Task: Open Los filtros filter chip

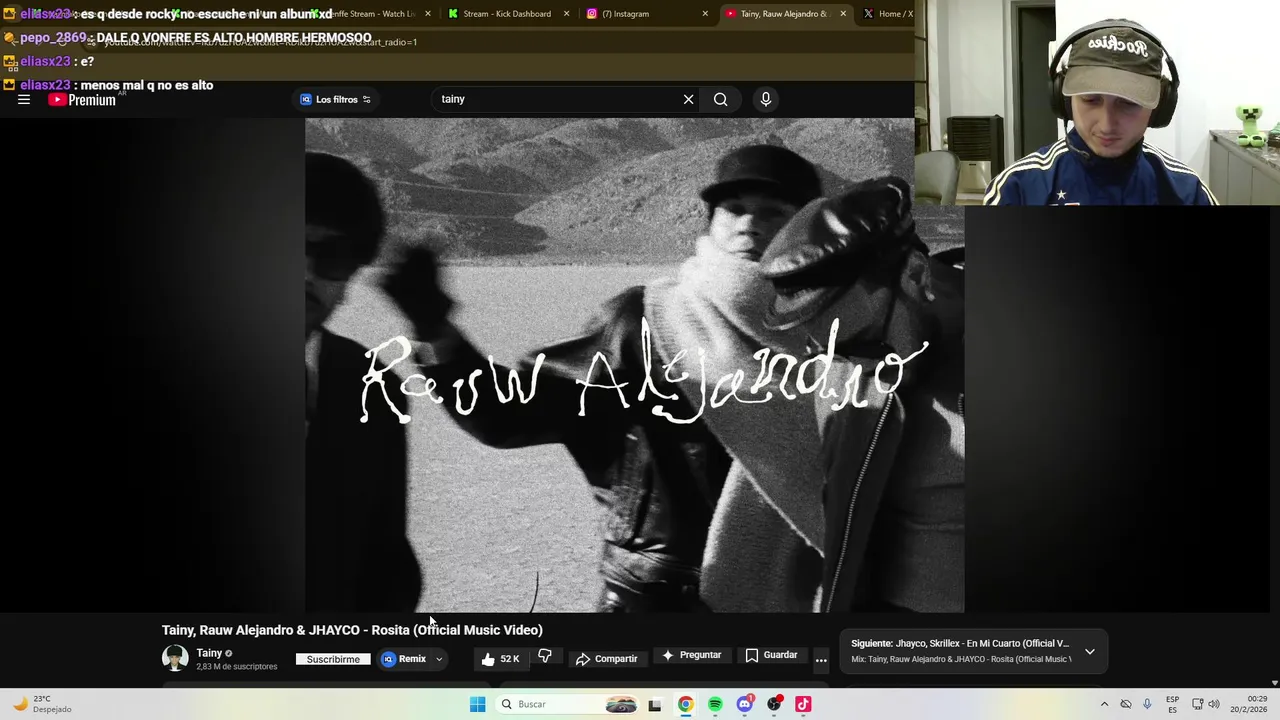Action: click(x=336, y=99)
